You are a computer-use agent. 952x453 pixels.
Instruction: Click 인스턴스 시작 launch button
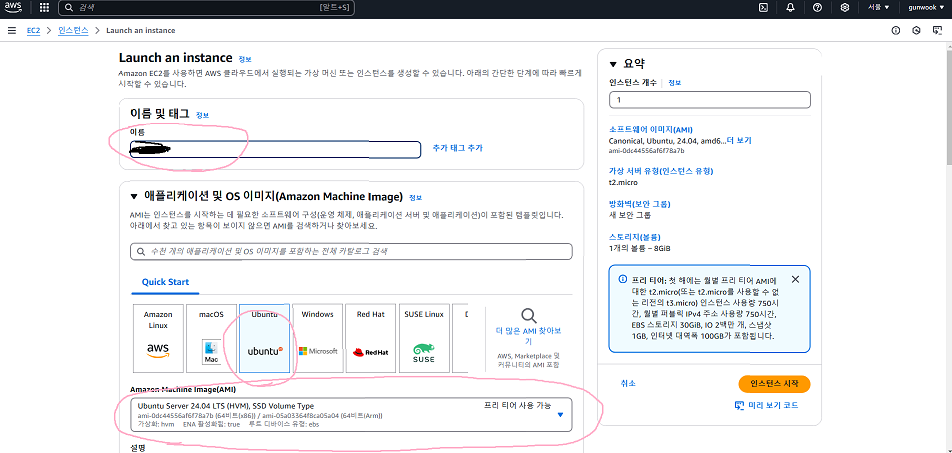tap(774, 384)
